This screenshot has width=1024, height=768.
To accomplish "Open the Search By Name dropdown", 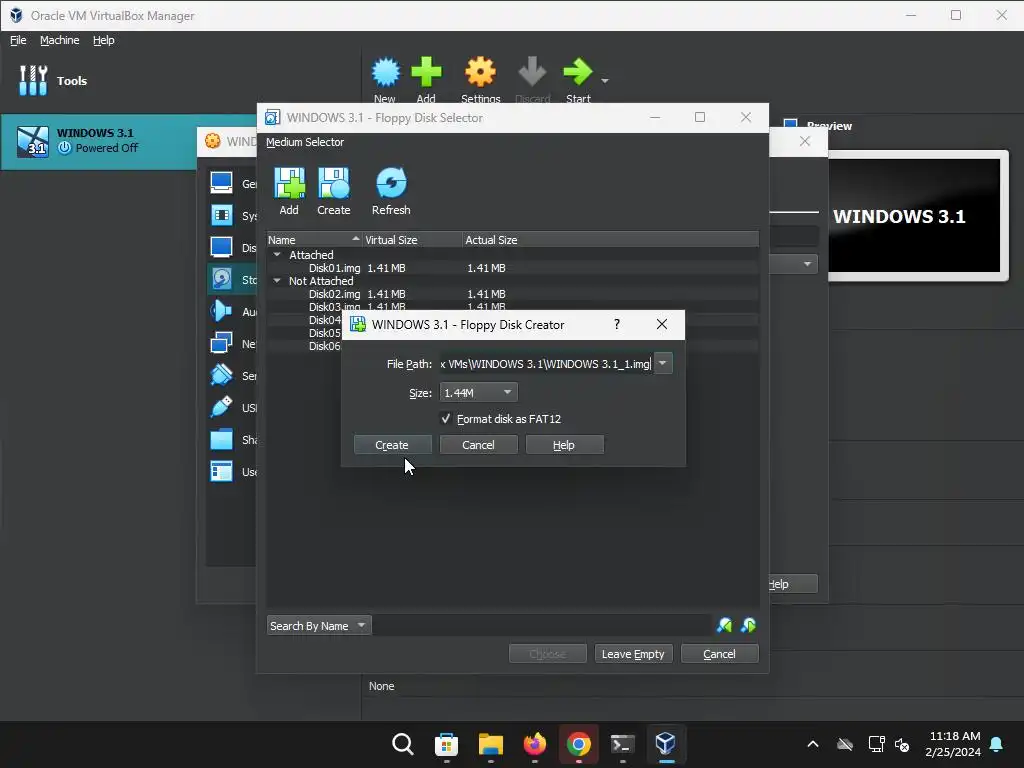I will 319,626.
